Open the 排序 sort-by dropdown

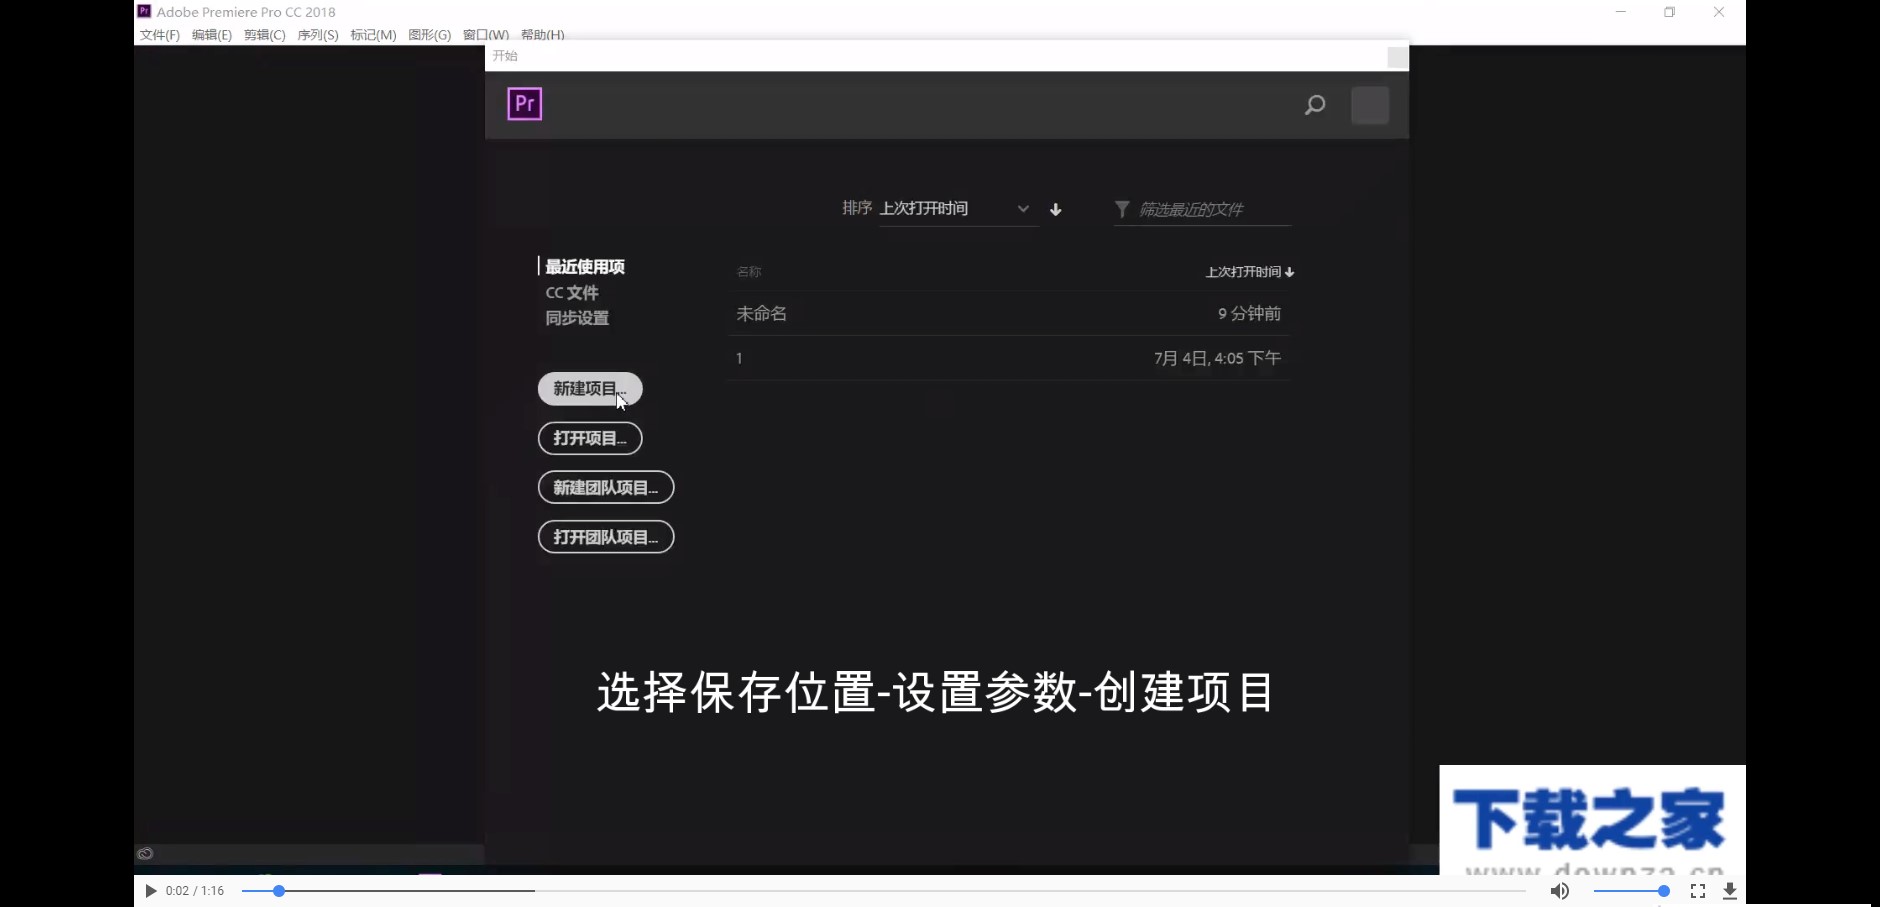(955, 209)
